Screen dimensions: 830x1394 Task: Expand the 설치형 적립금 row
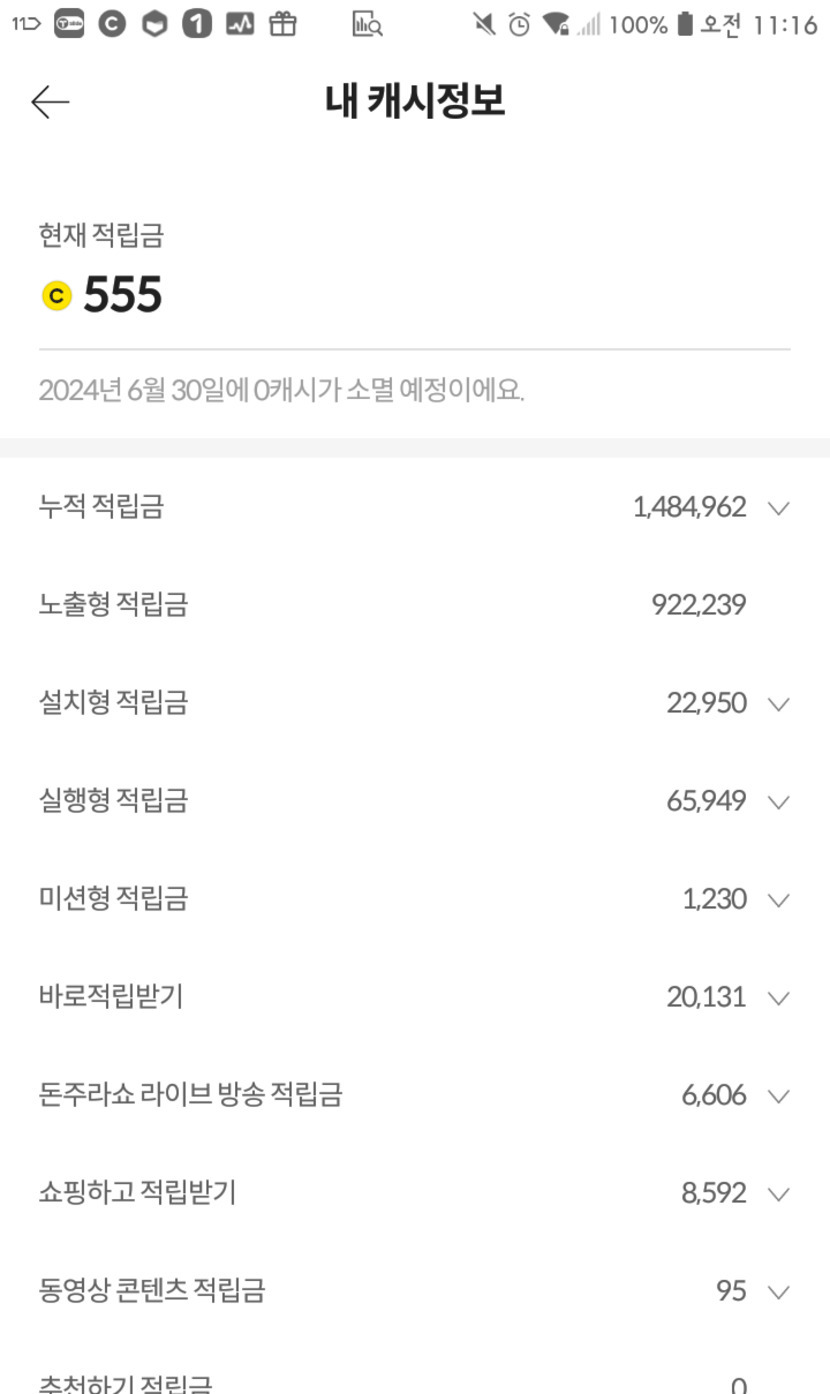click(778, 704)
